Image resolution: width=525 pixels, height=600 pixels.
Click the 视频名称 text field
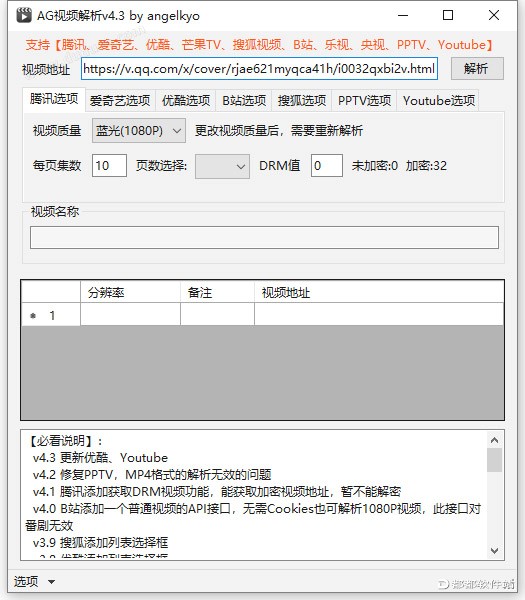(264, 237)
